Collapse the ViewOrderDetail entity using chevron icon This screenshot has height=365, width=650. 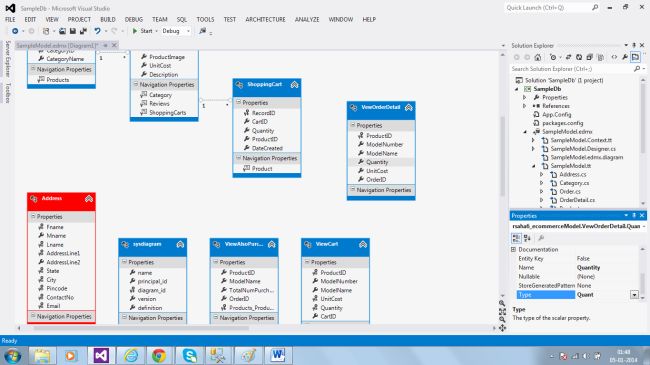point(409,107)
